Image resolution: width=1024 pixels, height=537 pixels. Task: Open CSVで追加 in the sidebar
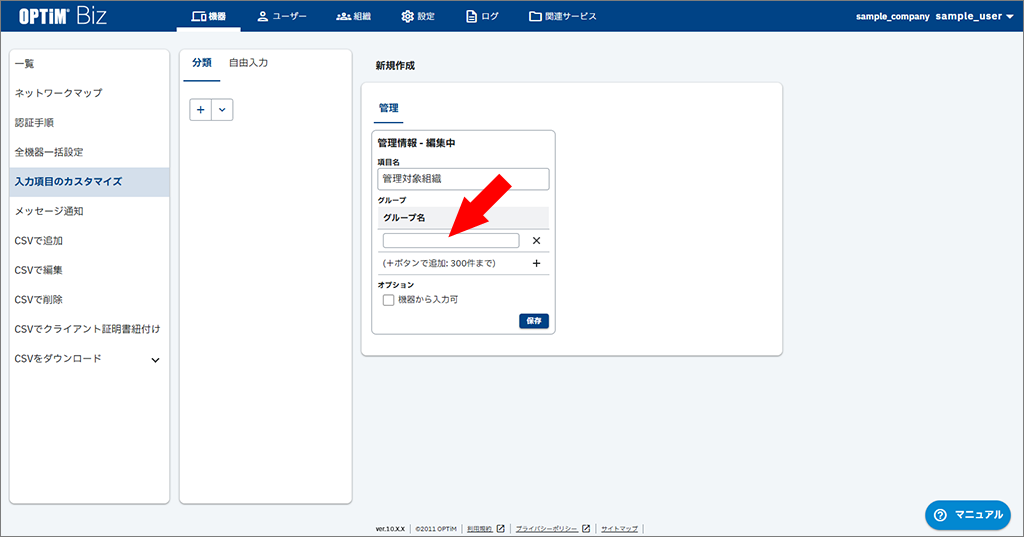point(89,240)
